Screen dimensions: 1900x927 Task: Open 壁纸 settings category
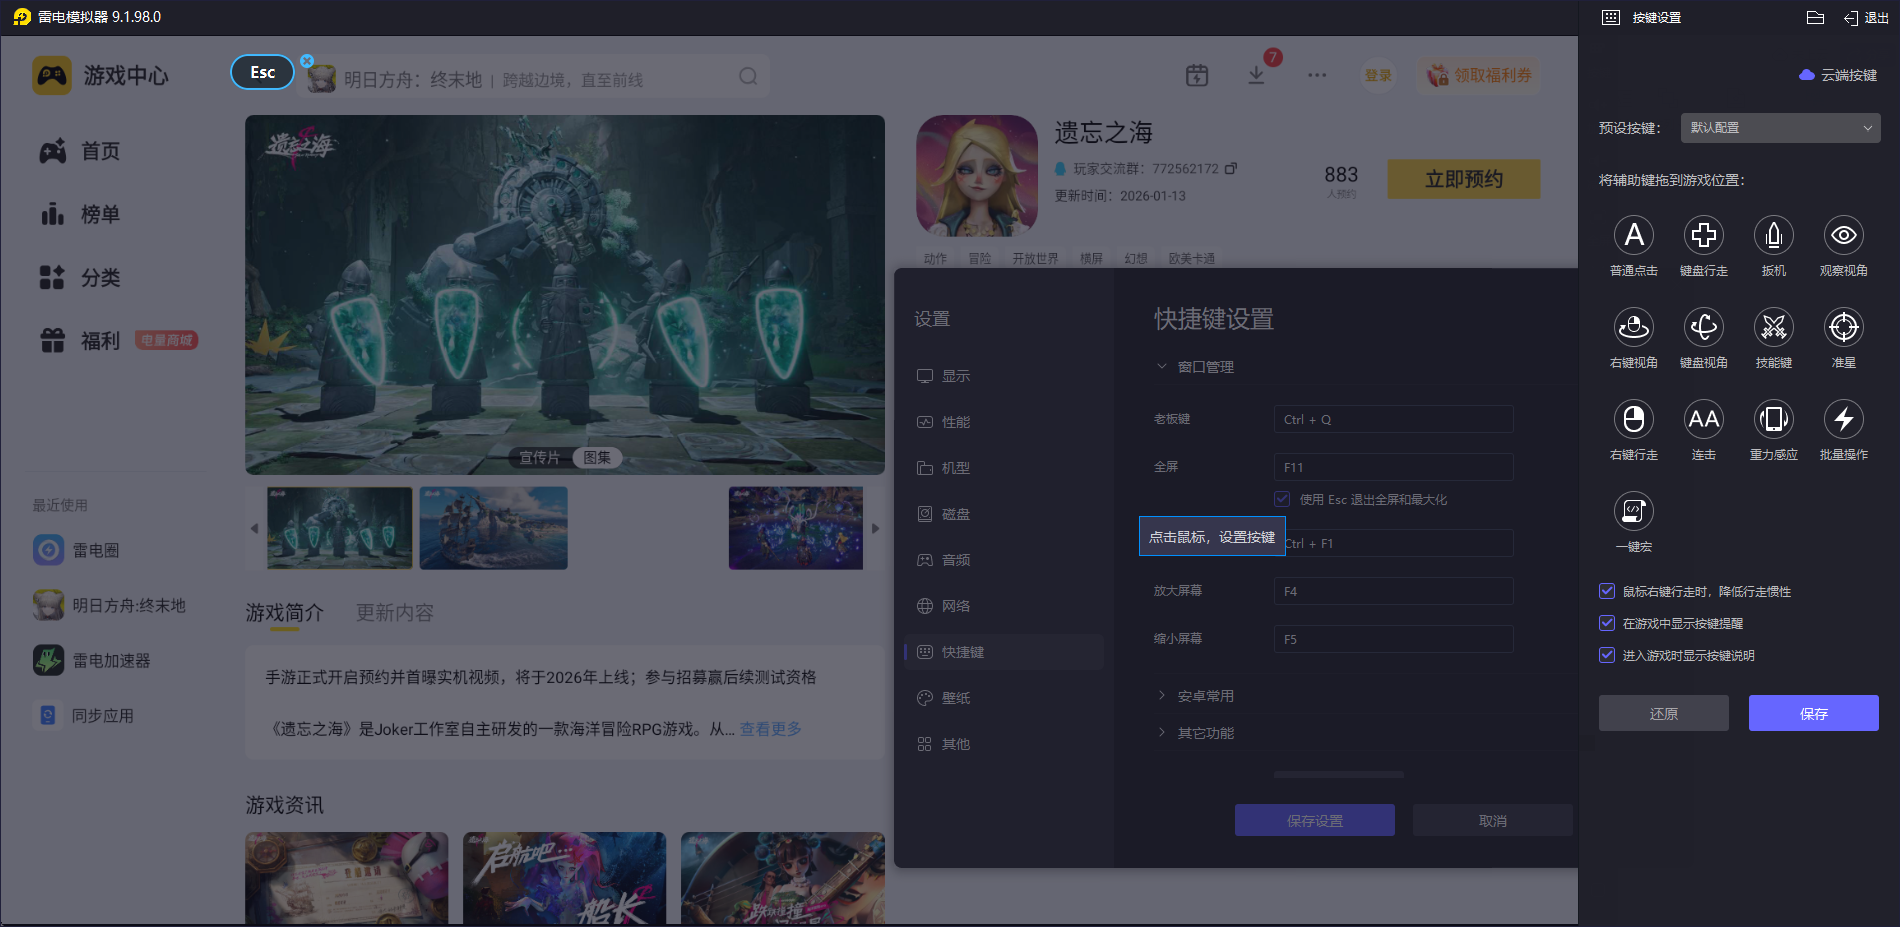pyautogui.click(x=944, y=698)
